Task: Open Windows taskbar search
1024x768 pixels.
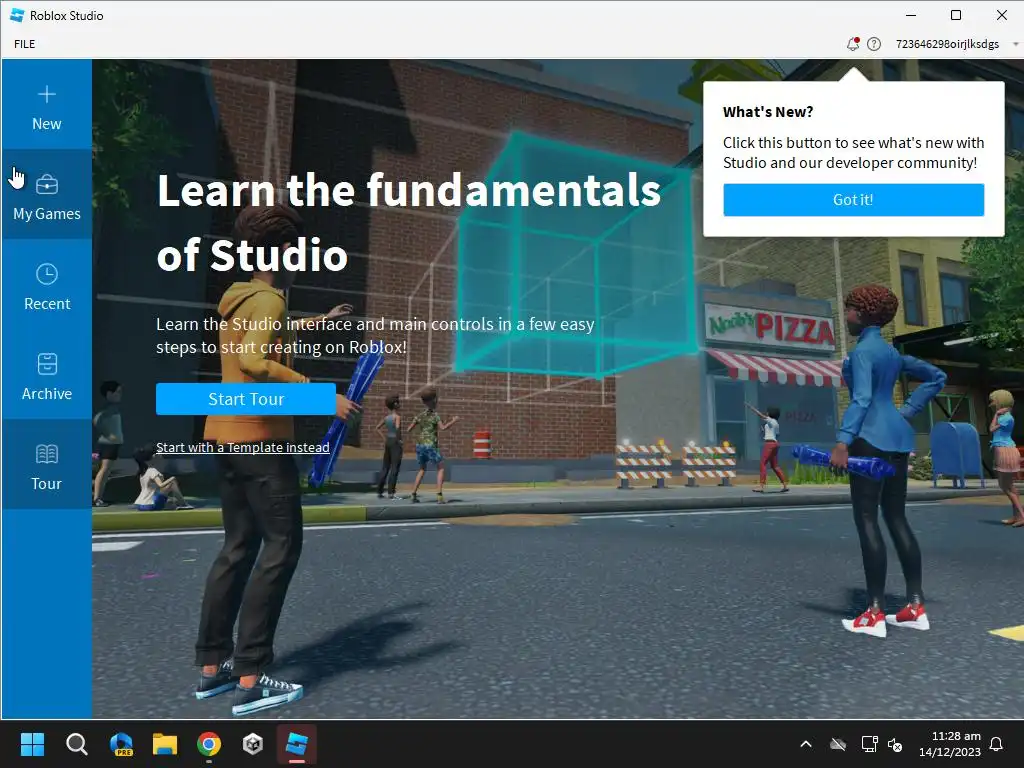Action: click(x=76, y=744)
